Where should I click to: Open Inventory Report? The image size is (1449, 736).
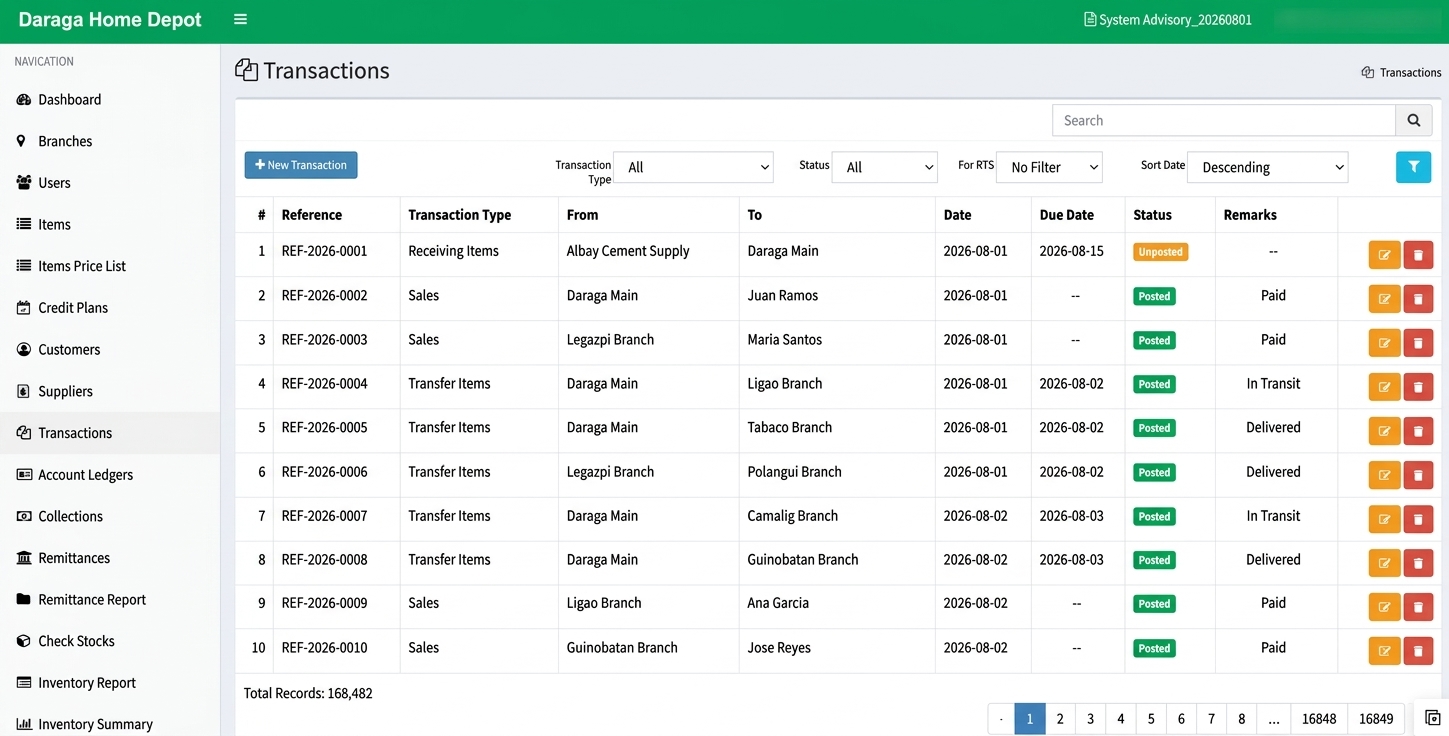click(x=110, y=683)
